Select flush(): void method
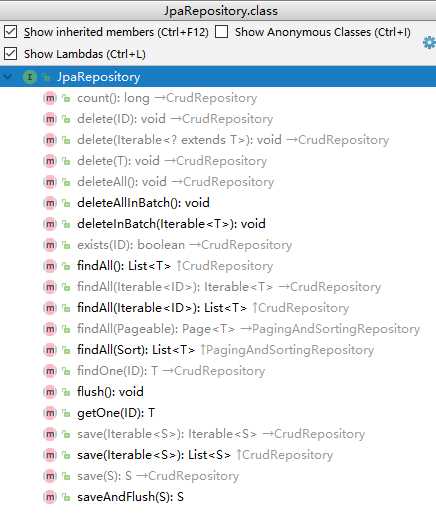This screenshot has width=436, height=517. point(110,392)
